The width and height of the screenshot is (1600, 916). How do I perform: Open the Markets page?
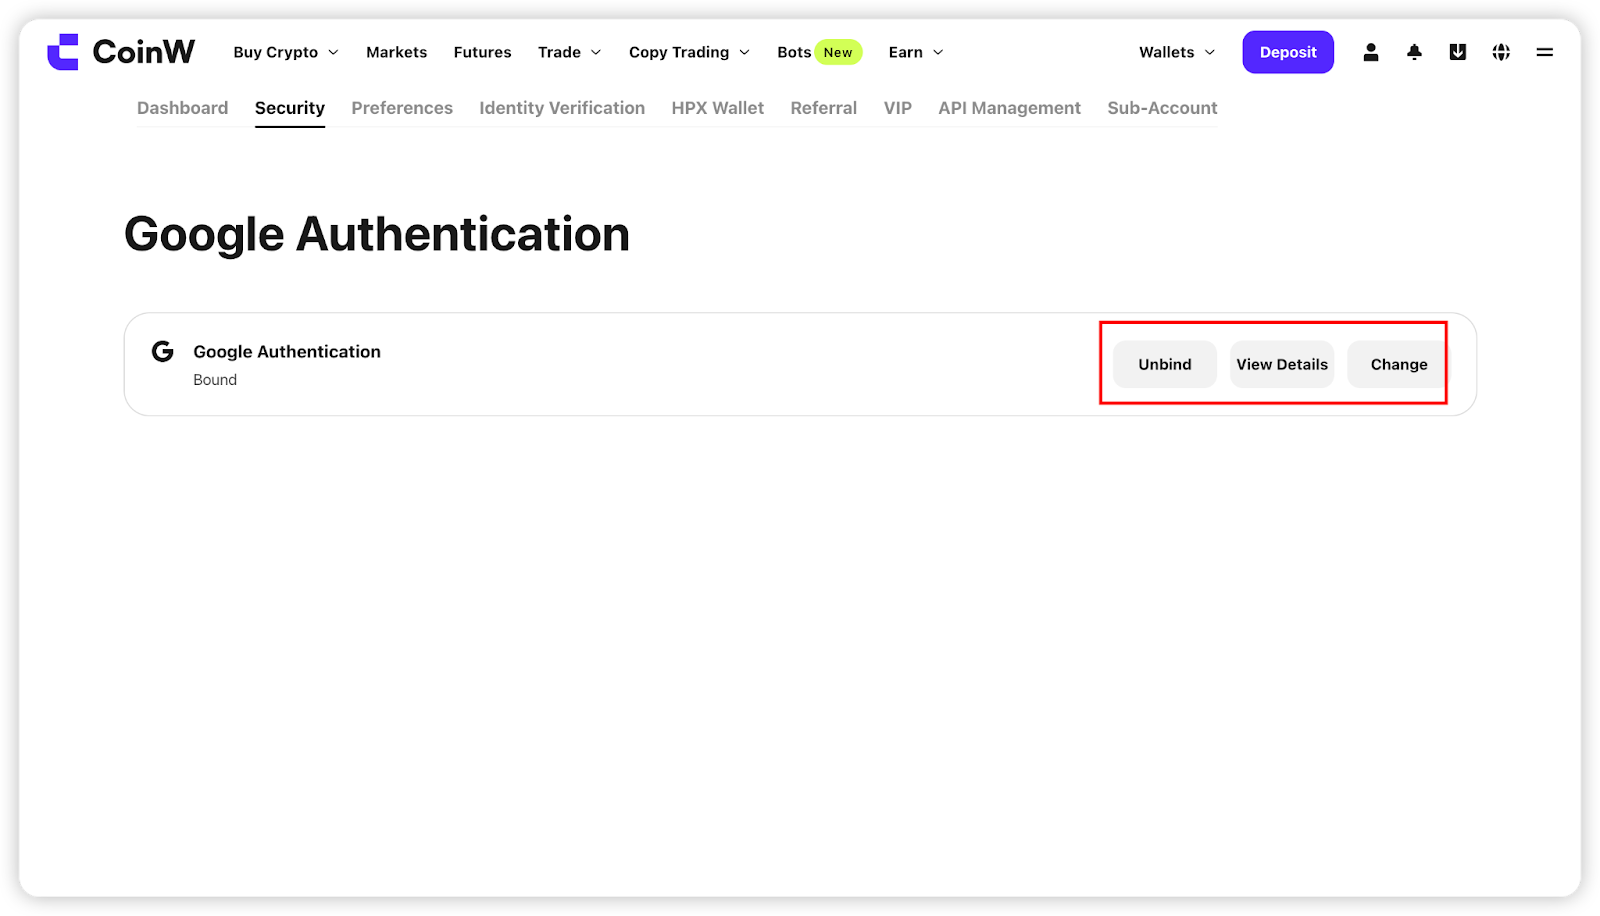[x=396, y=52]
